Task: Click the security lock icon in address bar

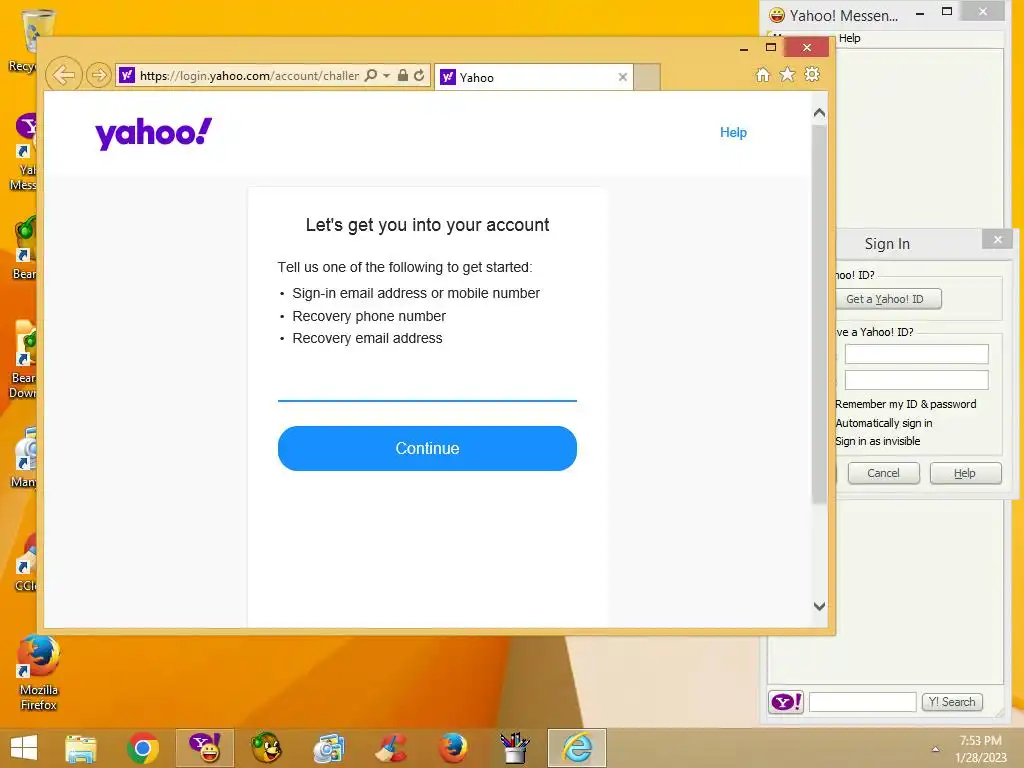Action: coord(403,75)
